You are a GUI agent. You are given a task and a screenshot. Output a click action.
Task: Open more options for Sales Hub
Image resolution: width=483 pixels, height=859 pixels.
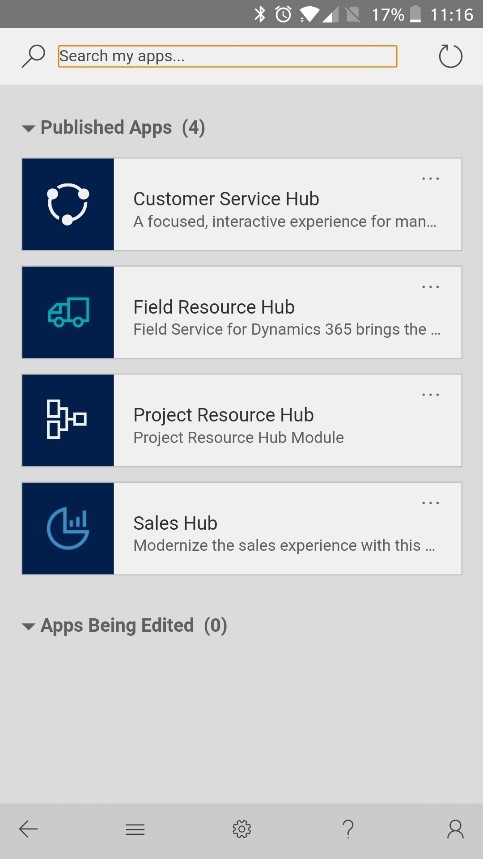430,502
